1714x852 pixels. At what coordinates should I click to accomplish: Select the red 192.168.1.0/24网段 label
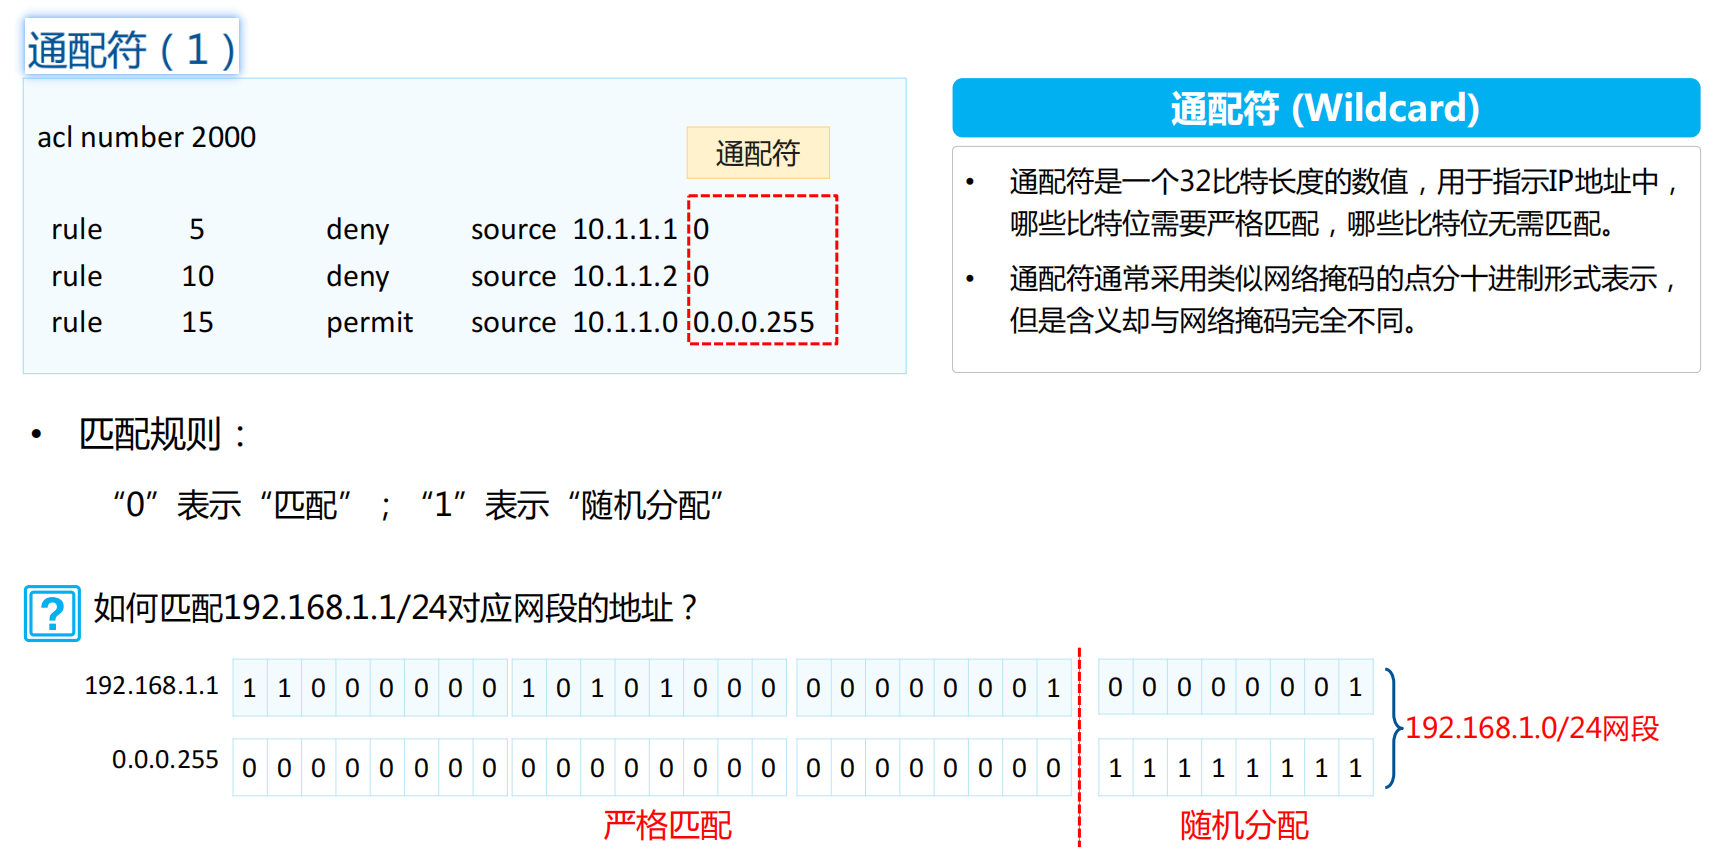[1531, 728]
